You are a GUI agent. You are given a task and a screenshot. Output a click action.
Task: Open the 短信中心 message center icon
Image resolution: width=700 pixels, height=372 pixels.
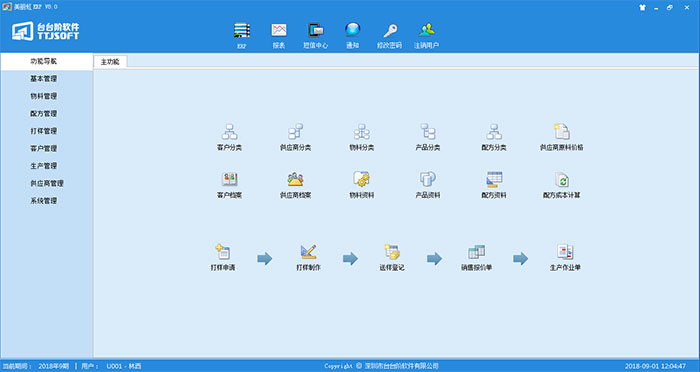[316, 31]
